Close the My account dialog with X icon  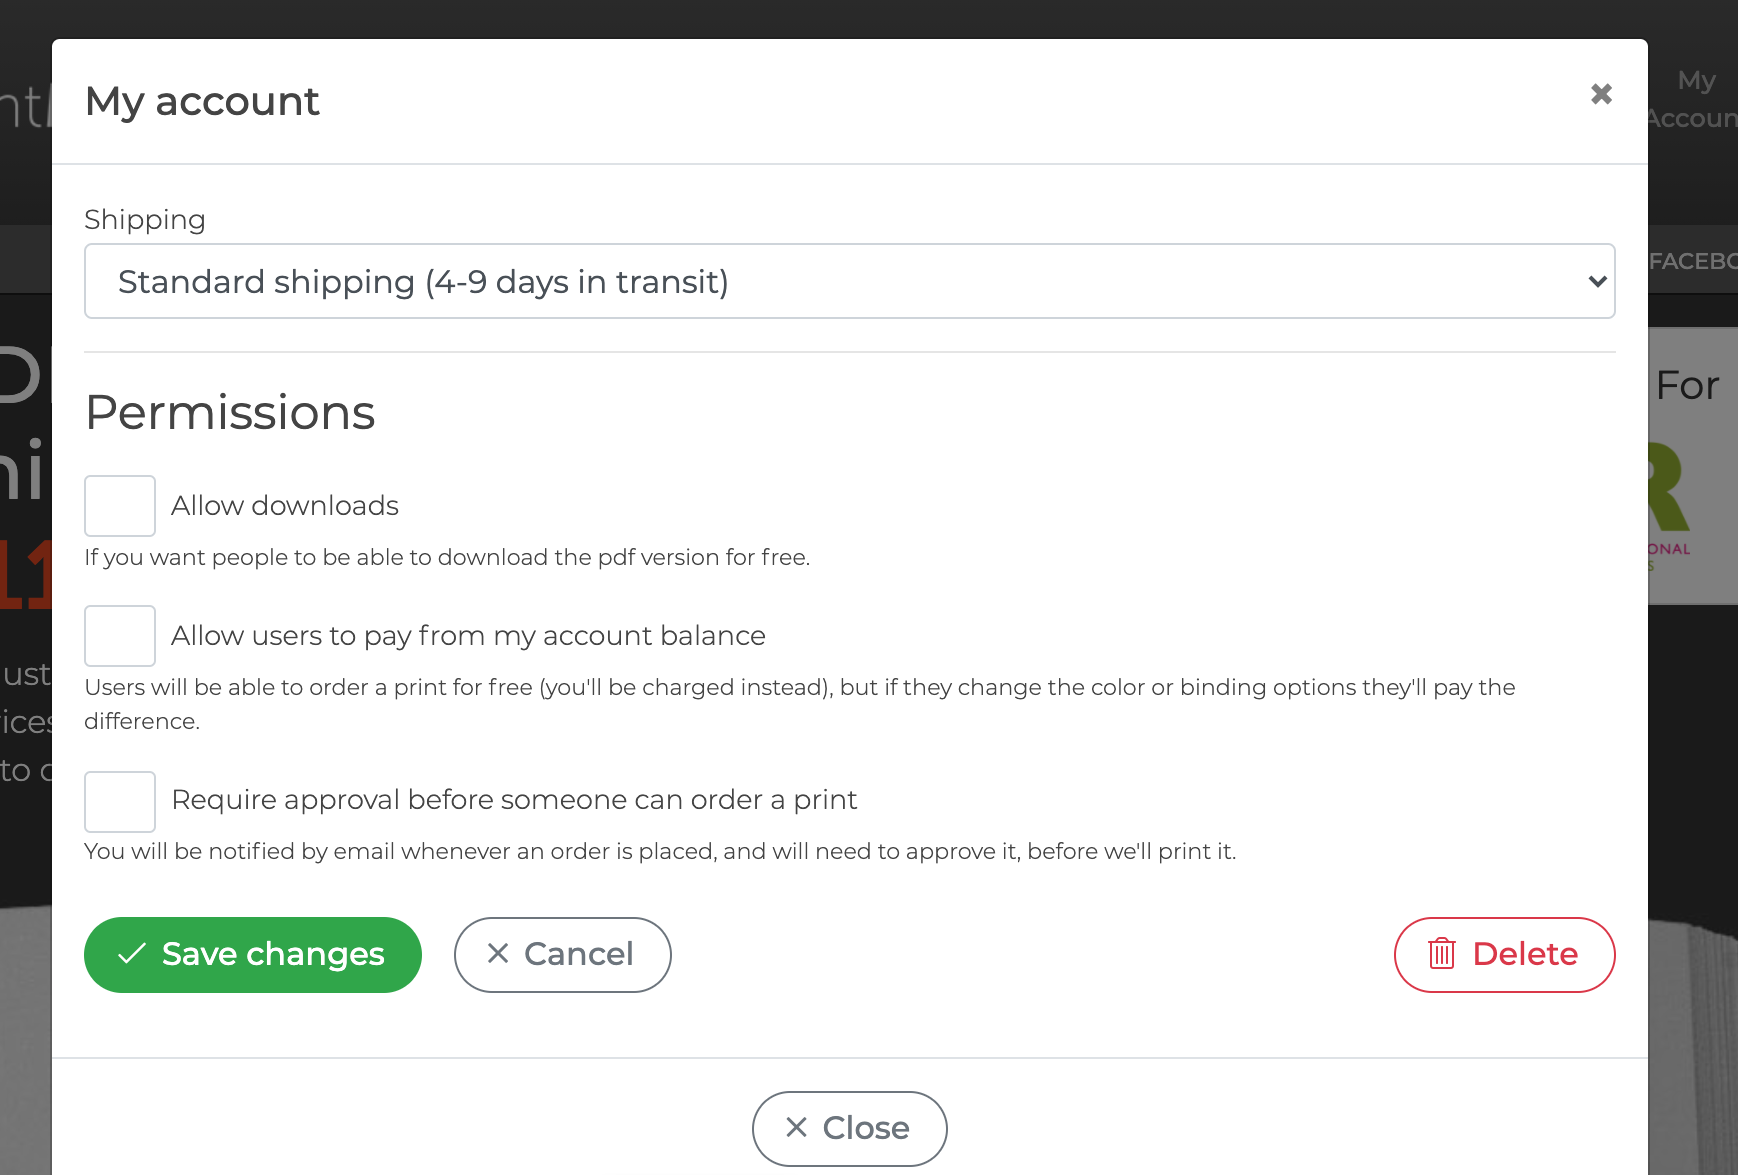point(1601,94)
